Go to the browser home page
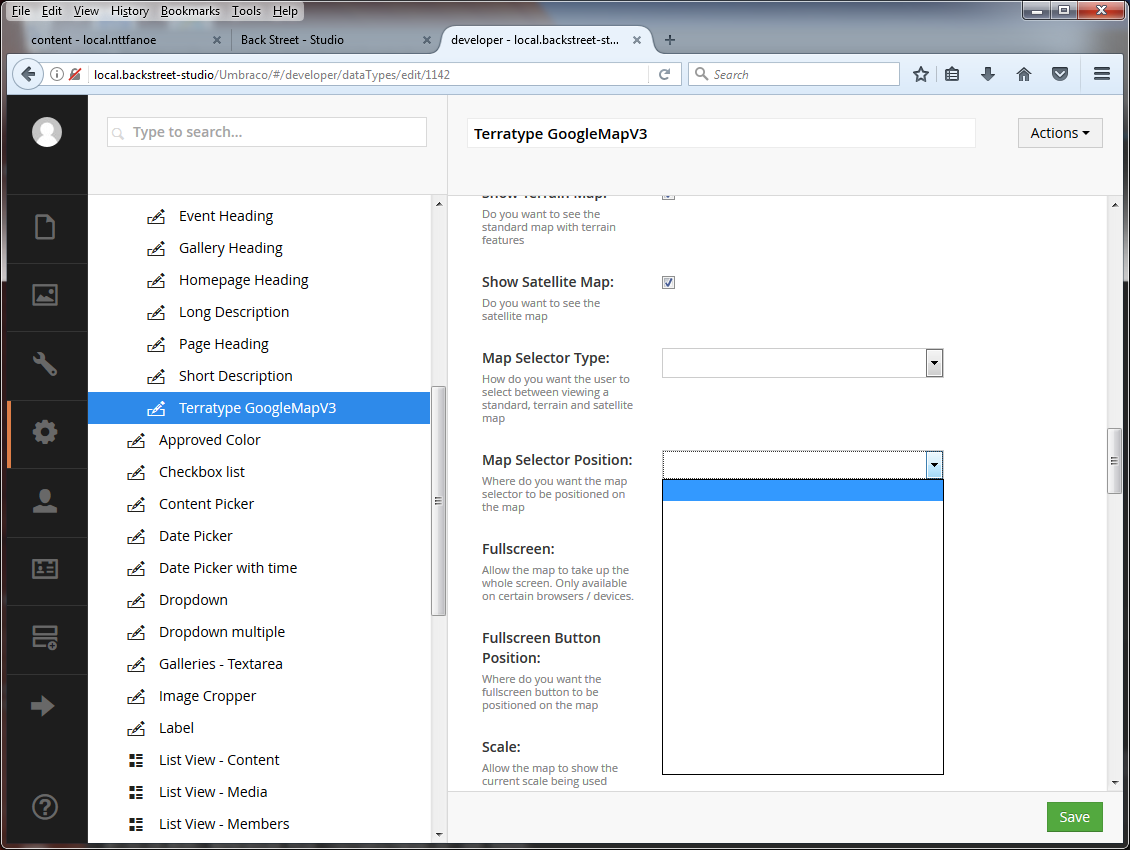Screen dimensions: 1130x850 1023,74
